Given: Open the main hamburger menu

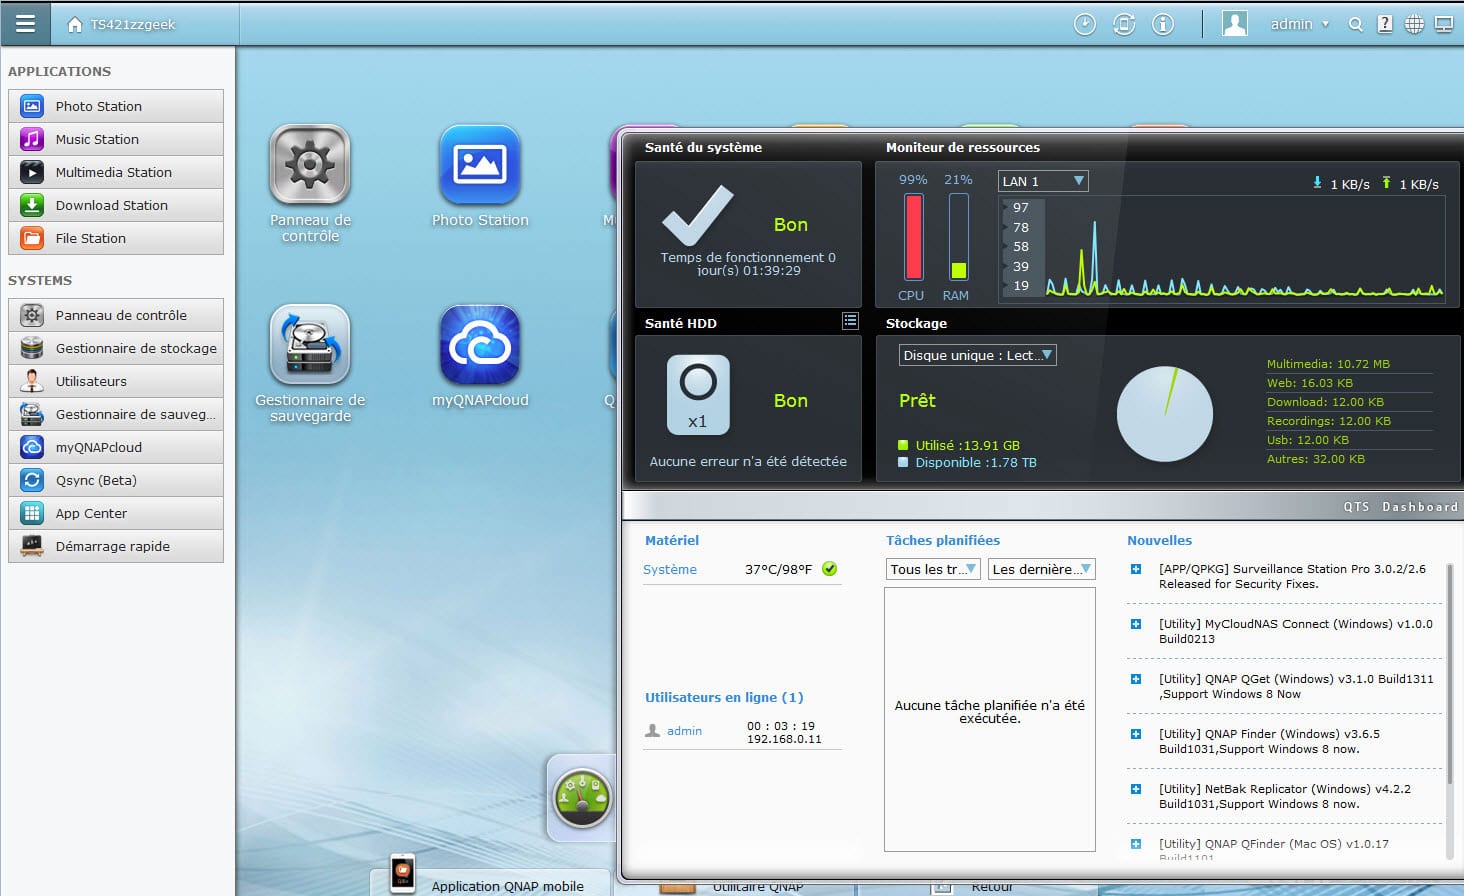Looking at the screenshot, I should (x=25, y=24).
